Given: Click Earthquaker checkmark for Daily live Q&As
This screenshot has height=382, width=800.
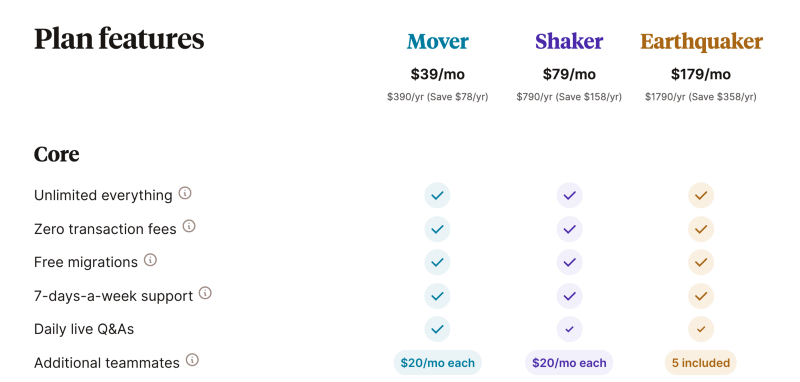Looking at the screenshot, I should [701, 329].
